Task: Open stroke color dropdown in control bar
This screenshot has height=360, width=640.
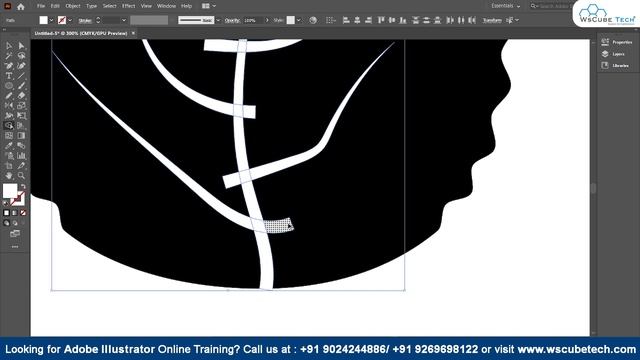Action: point(70,20)
